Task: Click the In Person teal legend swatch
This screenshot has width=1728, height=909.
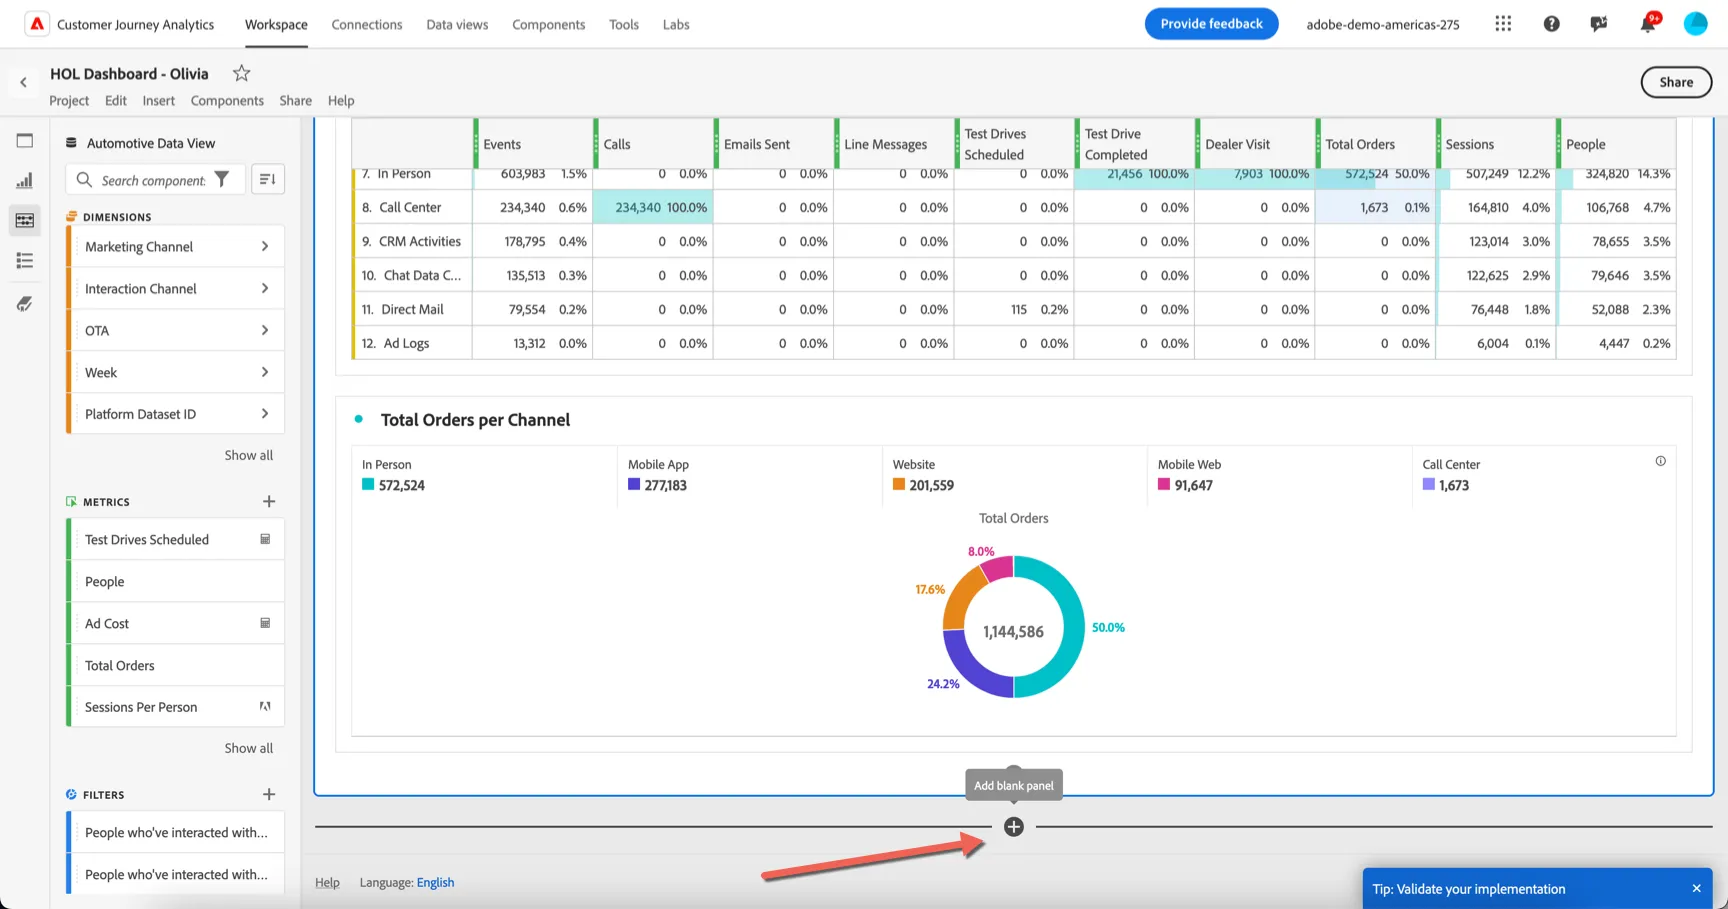Action: click(x=368, y=485)
